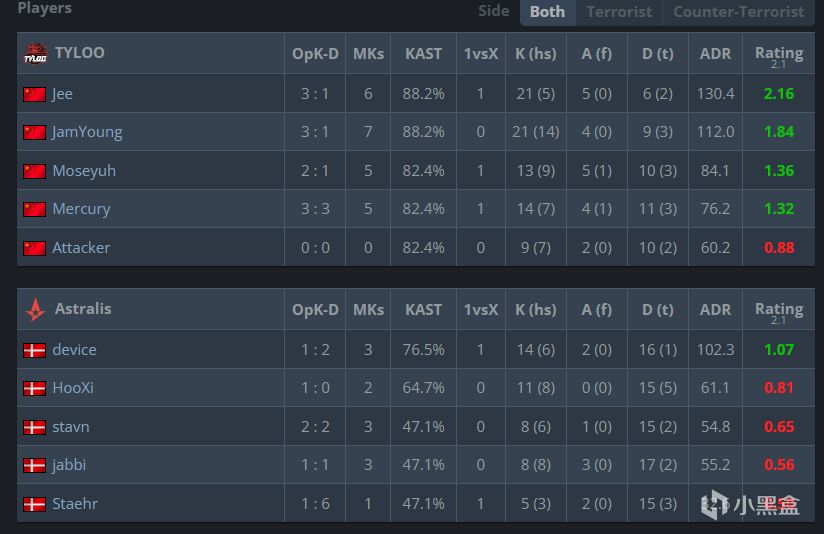
Task: Click the Denmark flag beside stavn
Action: (x=35, y=427)
